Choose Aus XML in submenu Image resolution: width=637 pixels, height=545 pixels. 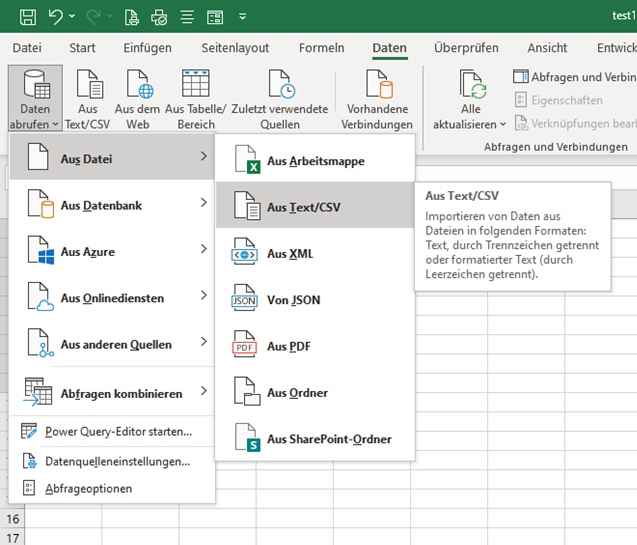pos(315,251)
